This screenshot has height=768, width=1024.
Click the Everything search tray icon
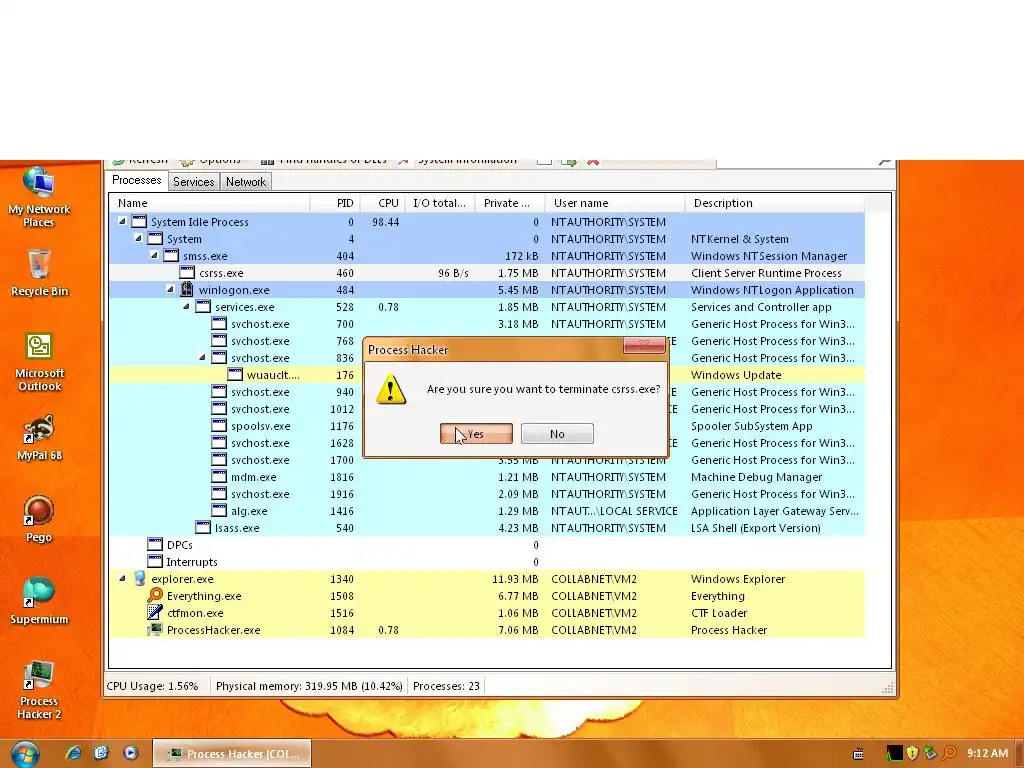pos(950,753)
